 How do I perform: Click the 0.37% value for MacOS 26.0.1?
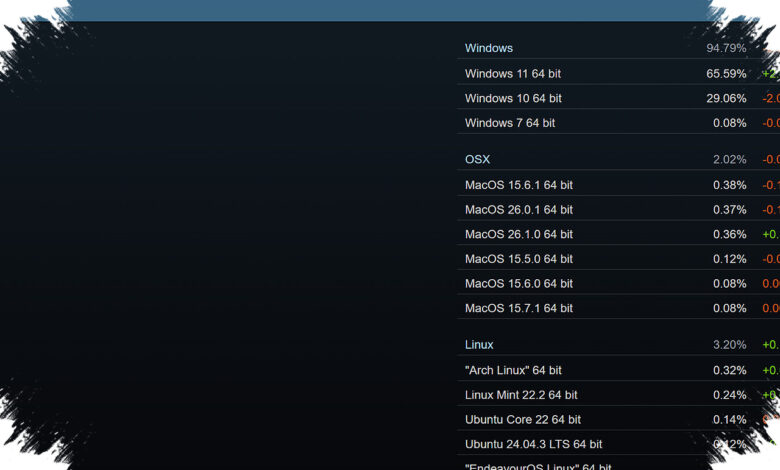click(730, 210)
